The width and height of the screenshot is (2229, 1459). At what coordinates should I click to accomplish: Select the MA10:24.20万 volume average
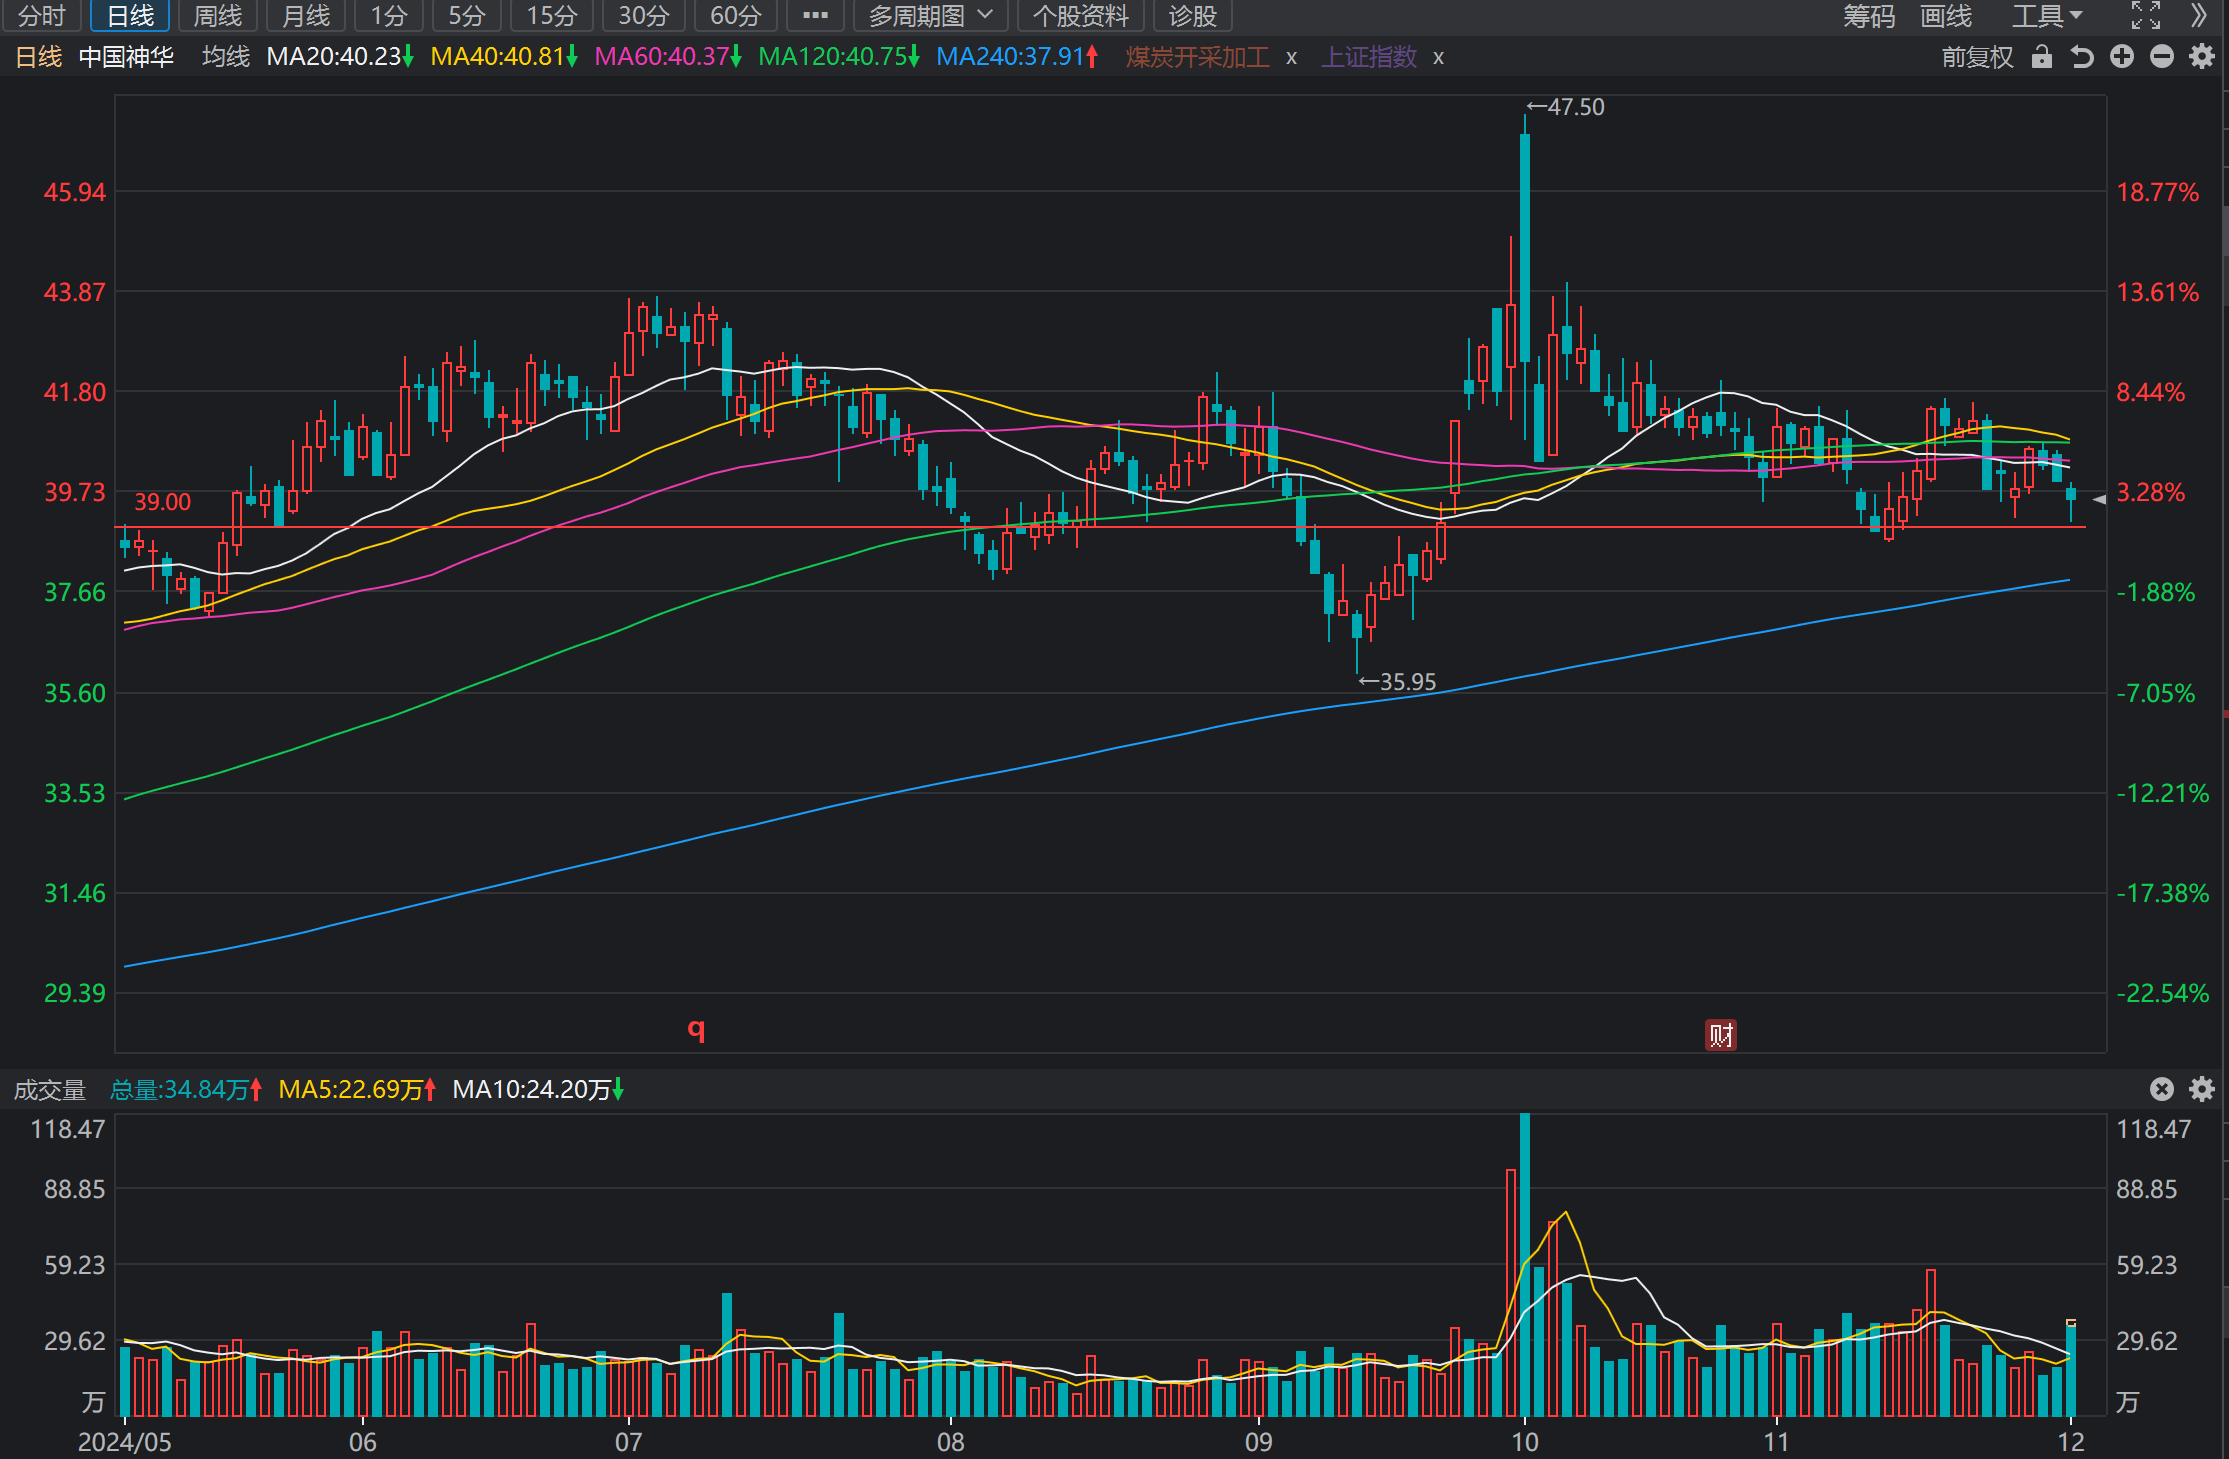pos(538,1090)
